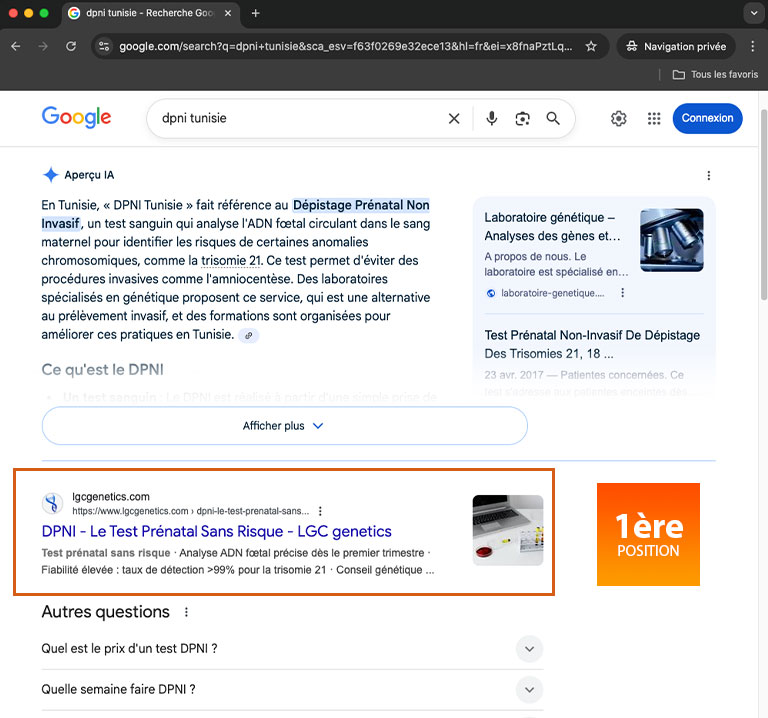Open a new browser tab

click(x=256, y=13)
